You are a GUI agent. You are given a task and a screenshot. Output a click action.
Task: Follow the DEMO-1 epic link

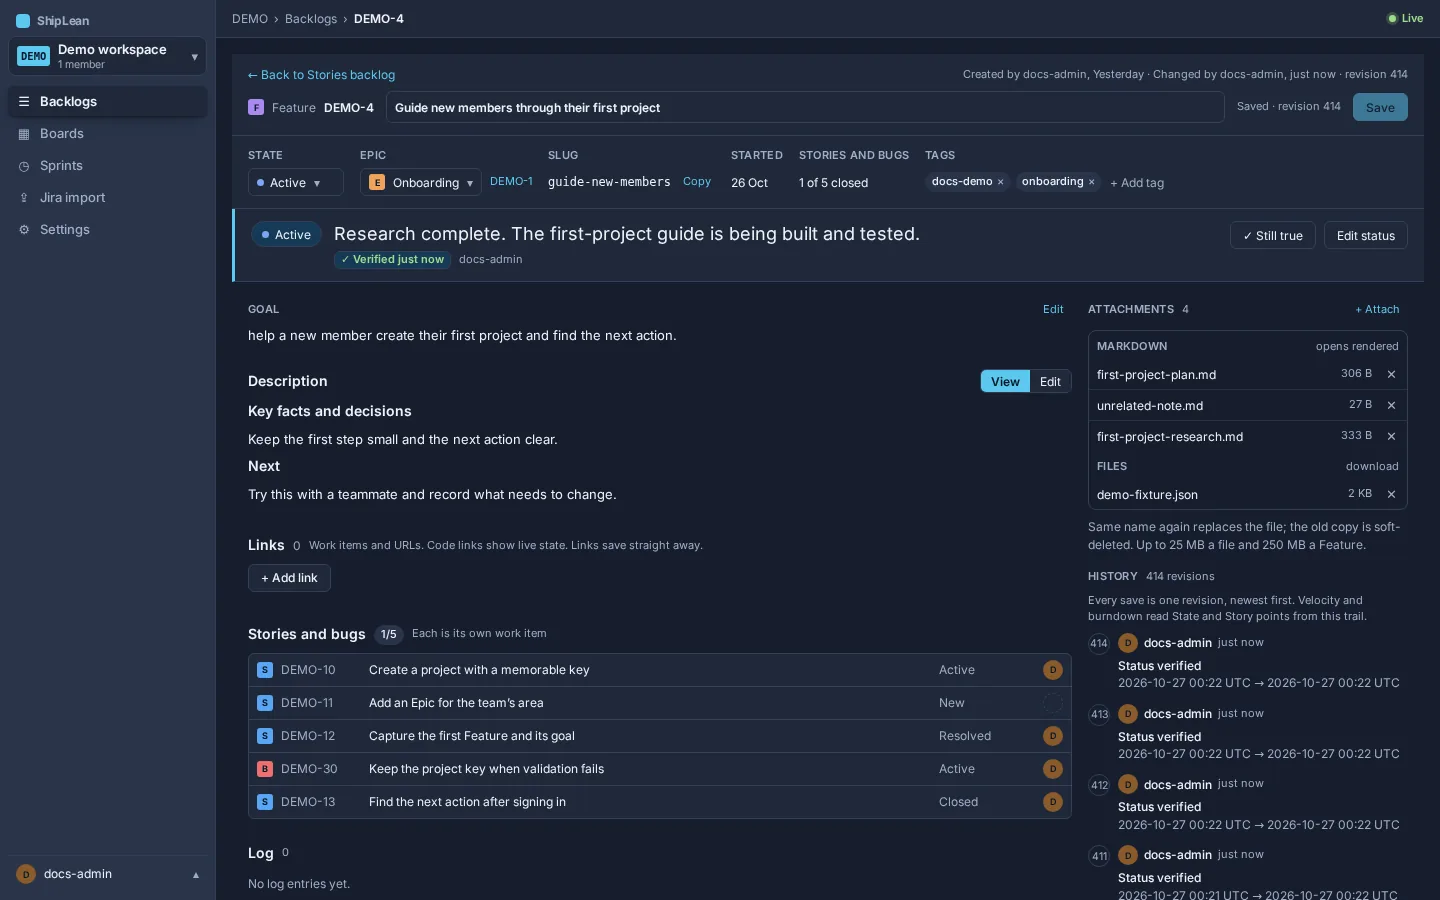[511, 182]
